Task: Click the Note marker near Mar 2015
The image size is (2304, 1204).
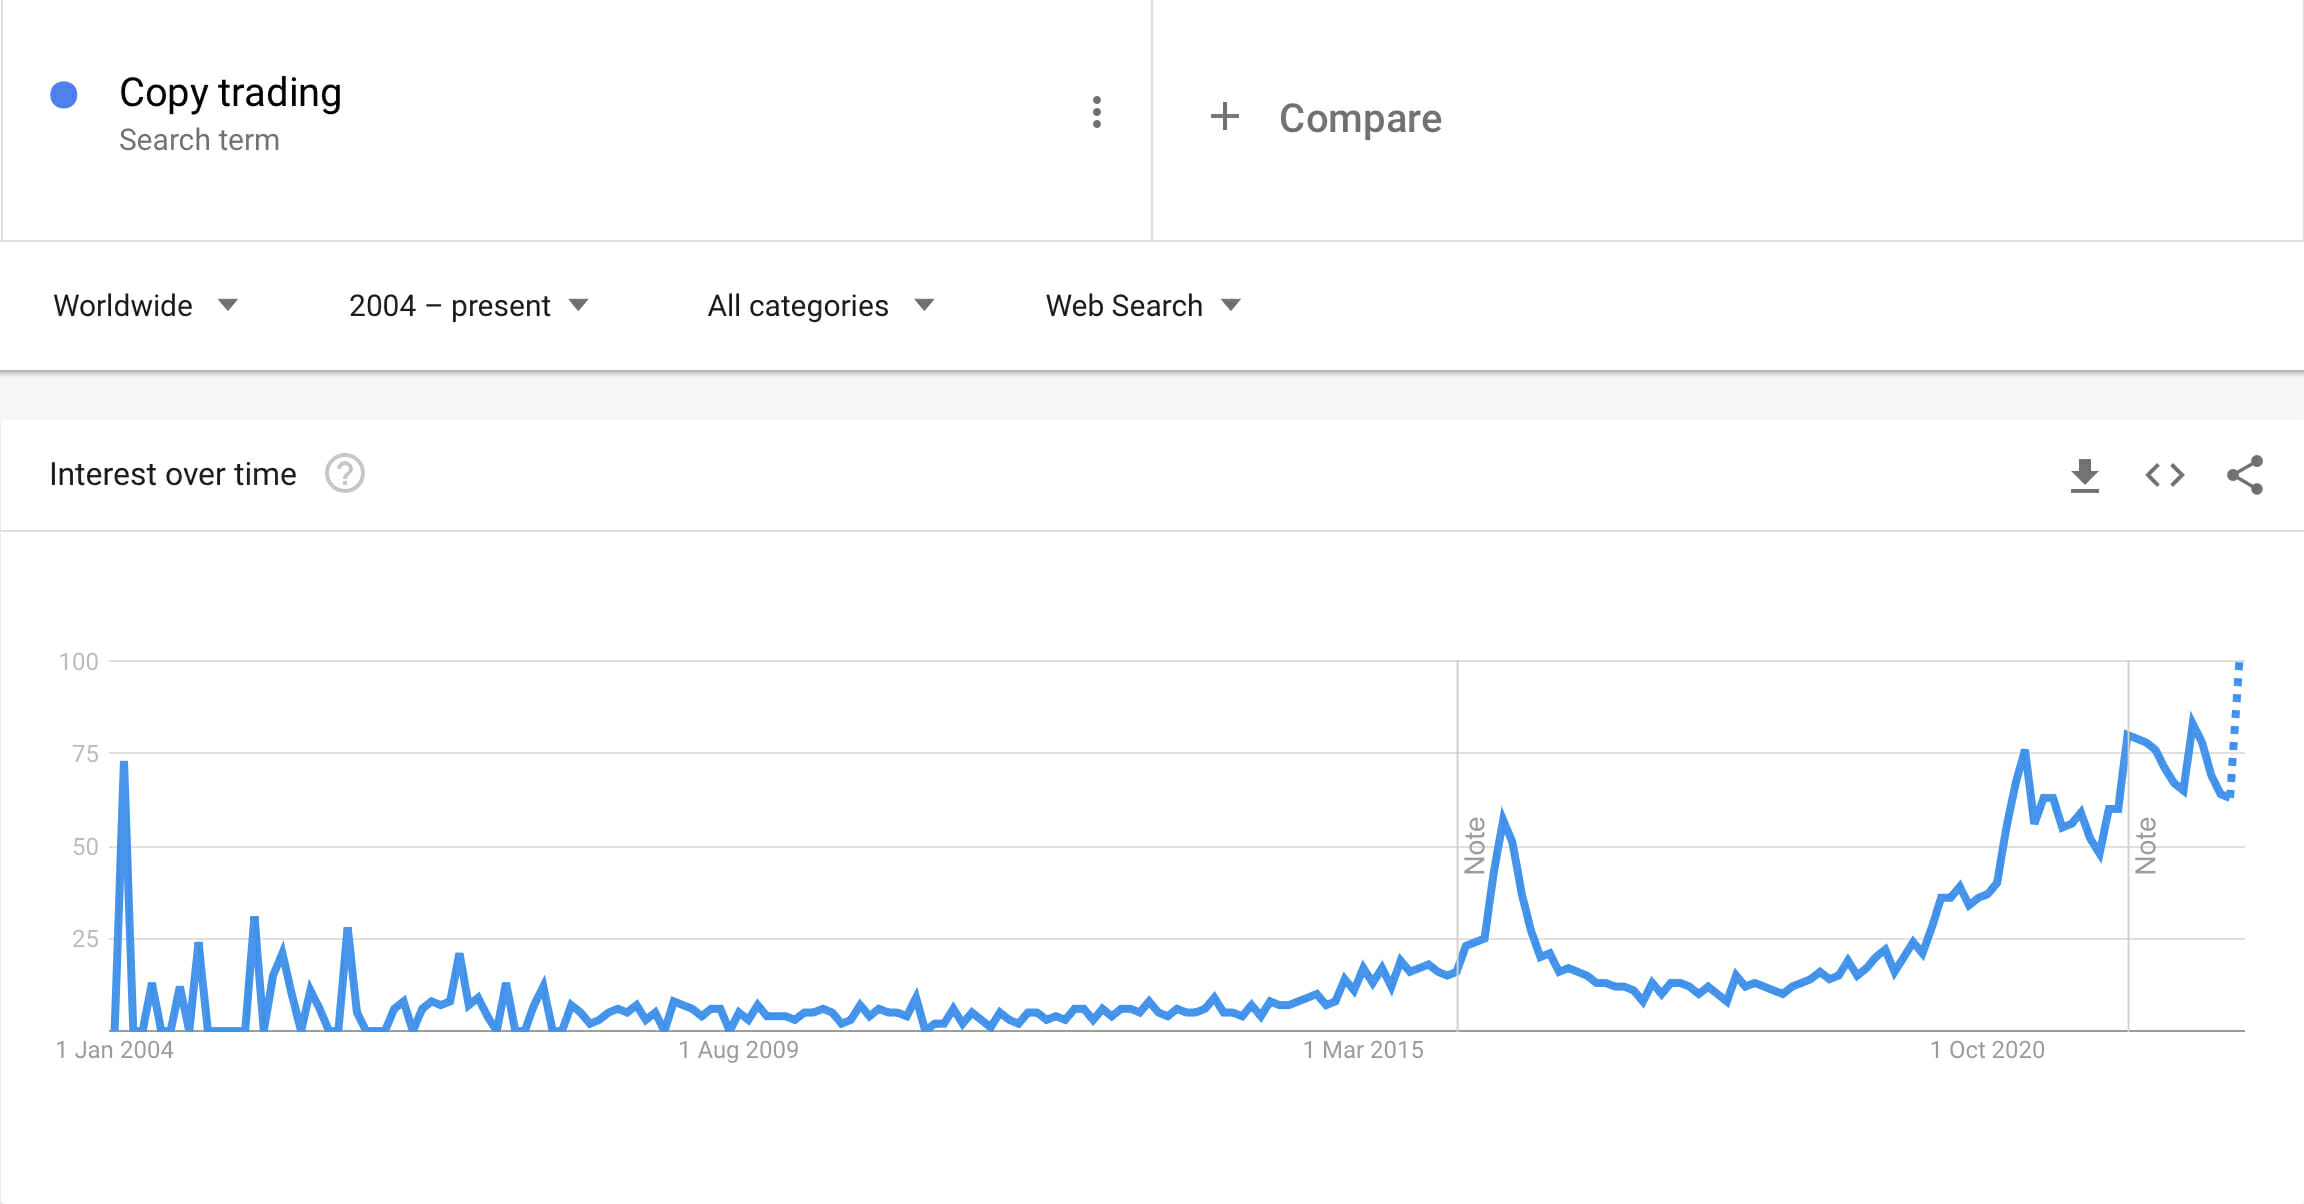Action: (1475, 845)
